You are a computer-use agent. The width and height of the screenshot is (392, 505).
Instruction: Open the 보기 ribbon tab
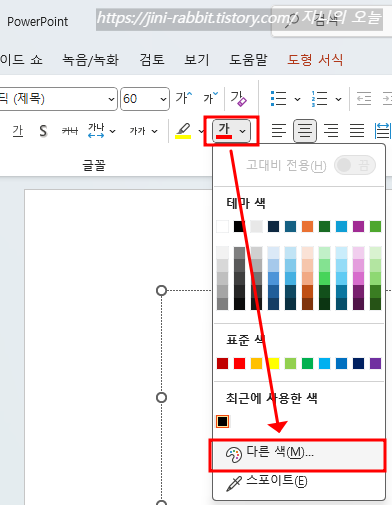[x=197, y=60]
